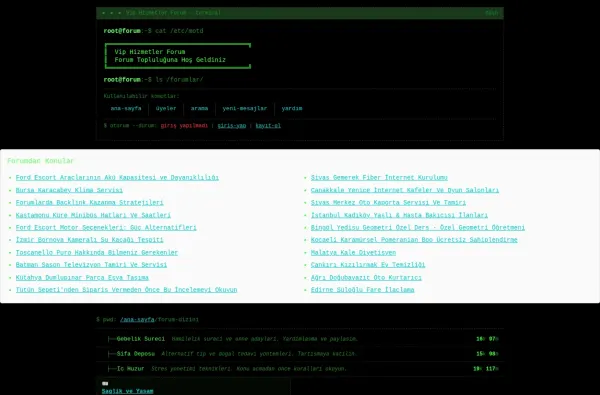This screenshot has height=395, width=600.
Task: Open Çanakkale Yenice İnternet Kafeler topic
Action: (x=405, y=190)
